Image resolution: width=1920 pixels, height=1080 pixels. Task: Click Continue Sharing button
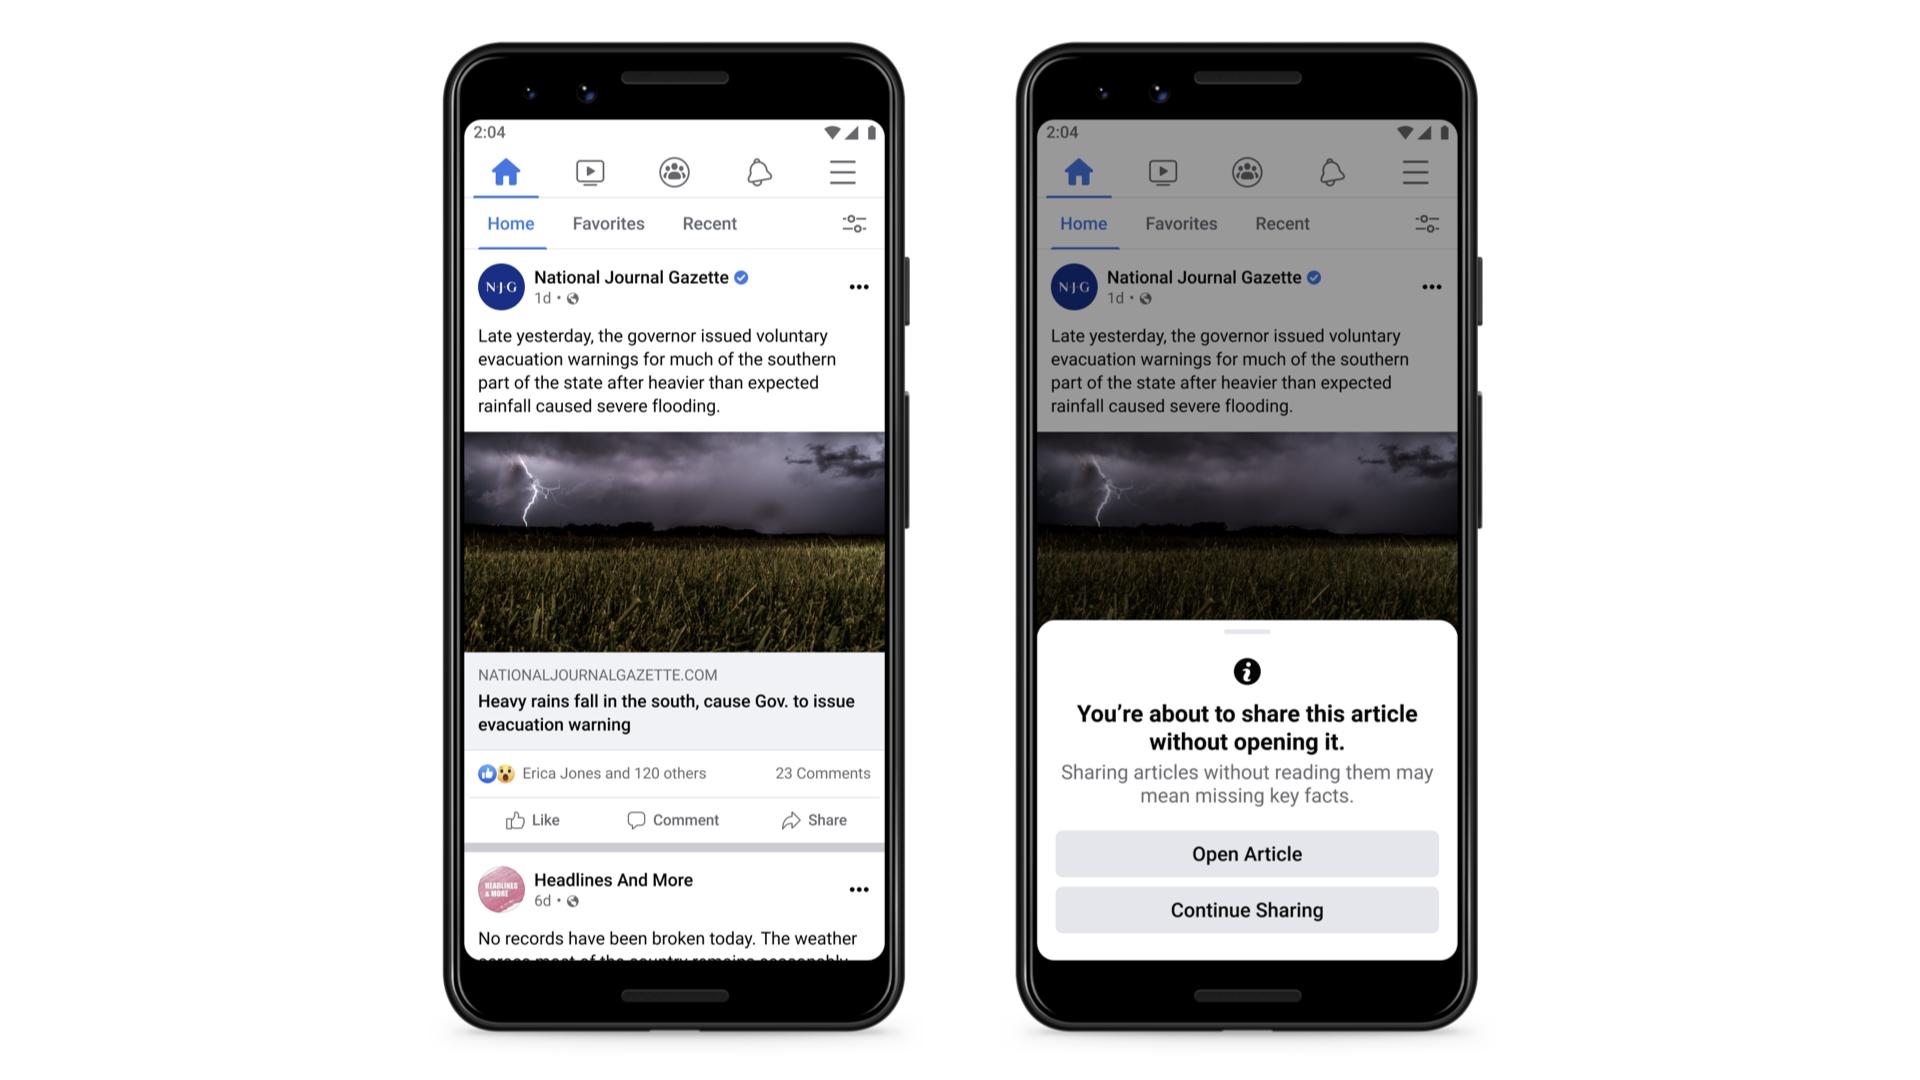coord(1246,910)
